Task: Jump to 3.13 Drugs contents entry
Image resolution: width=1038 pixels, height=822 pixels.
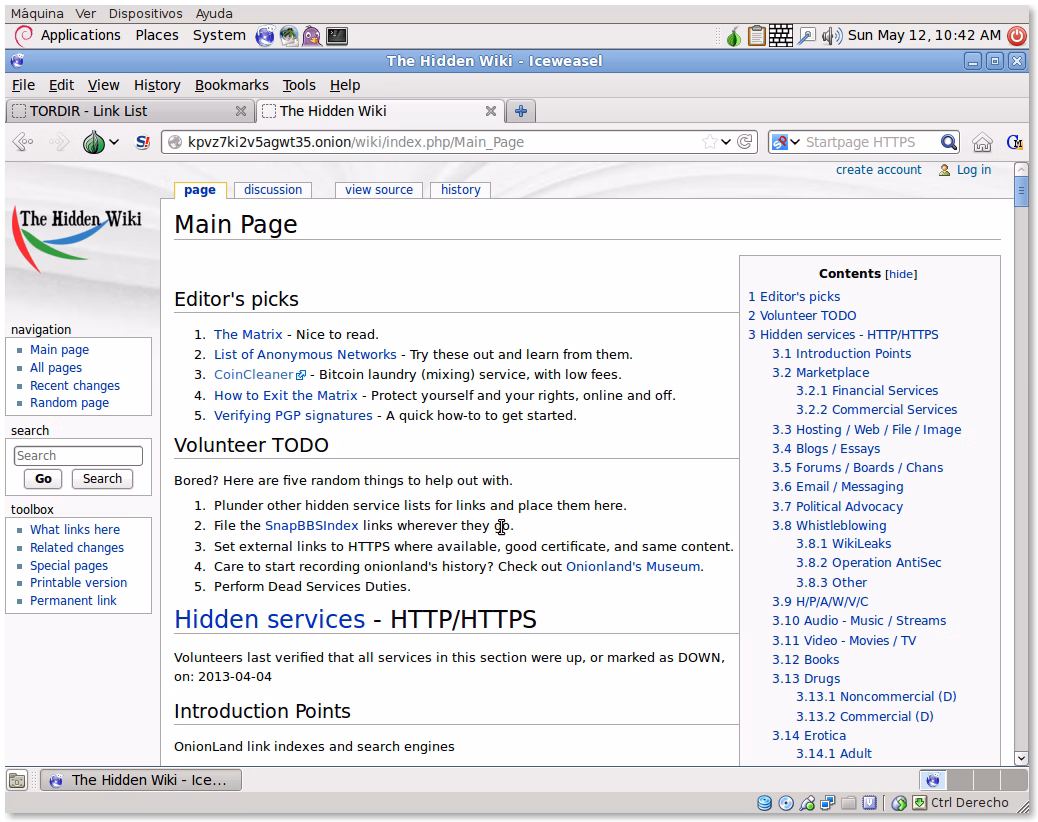Action: [806, 679]
